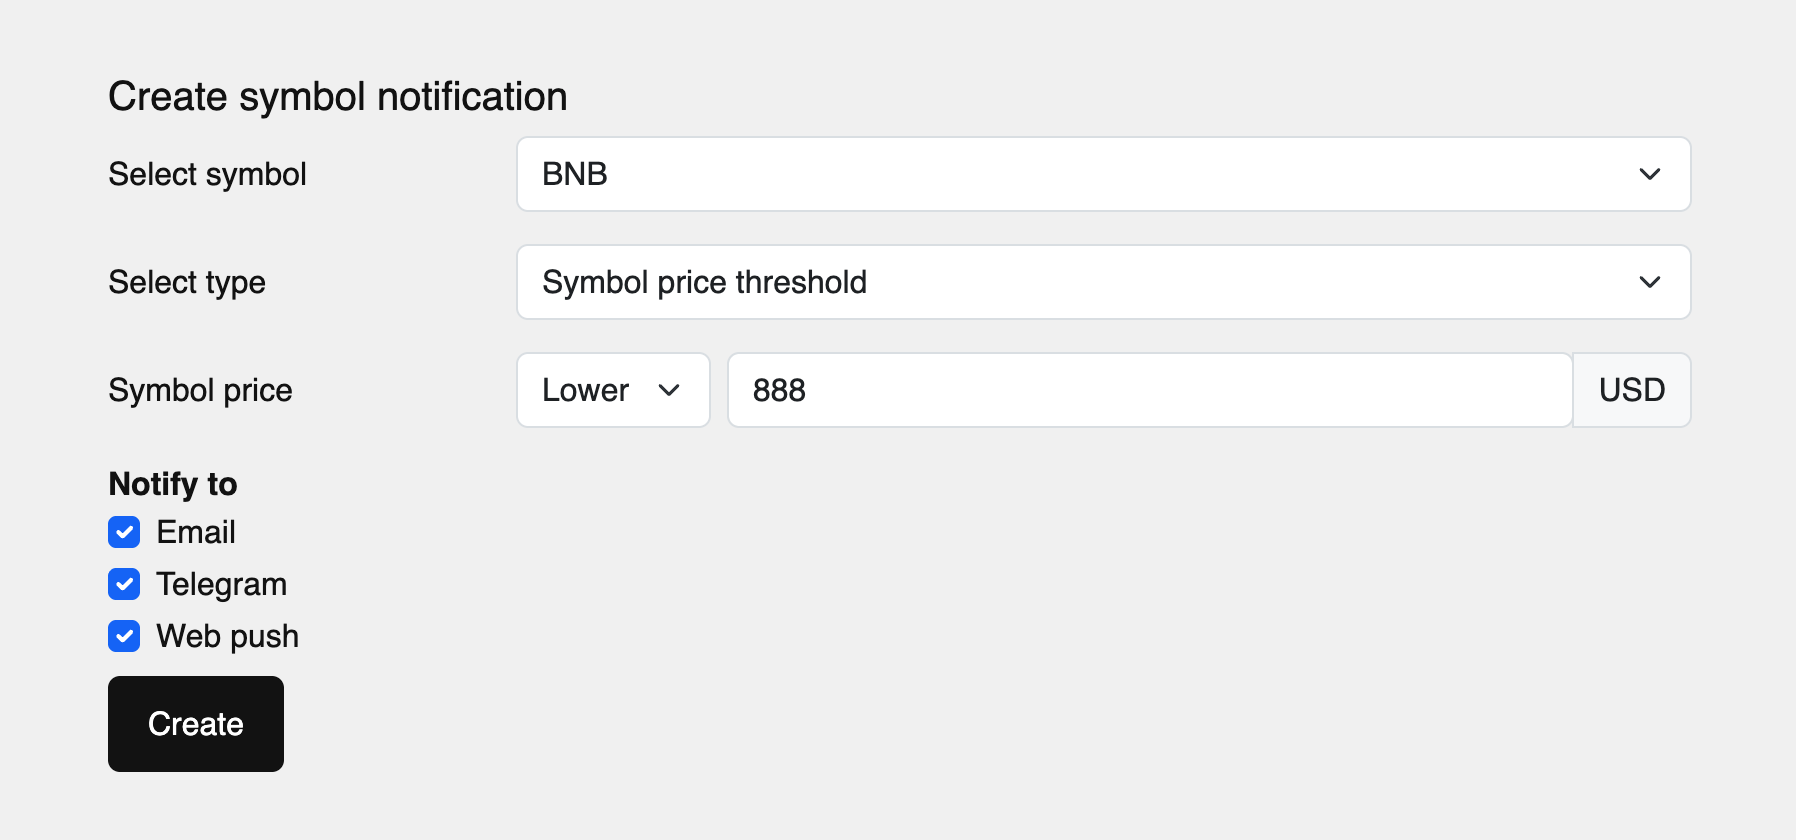Focus the price input showing 888
The image size is (1796, 840).
tap(1149, 390)
